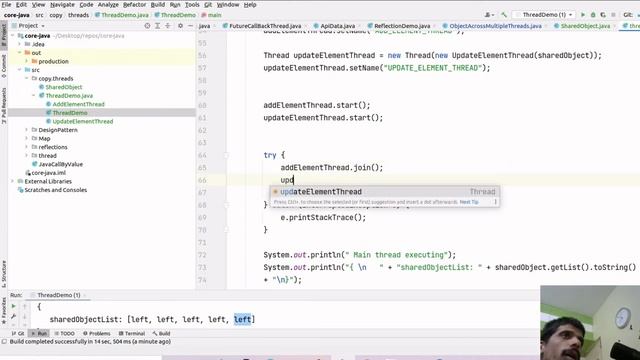Click Expand All icon in Project panel header

point(158,26)
